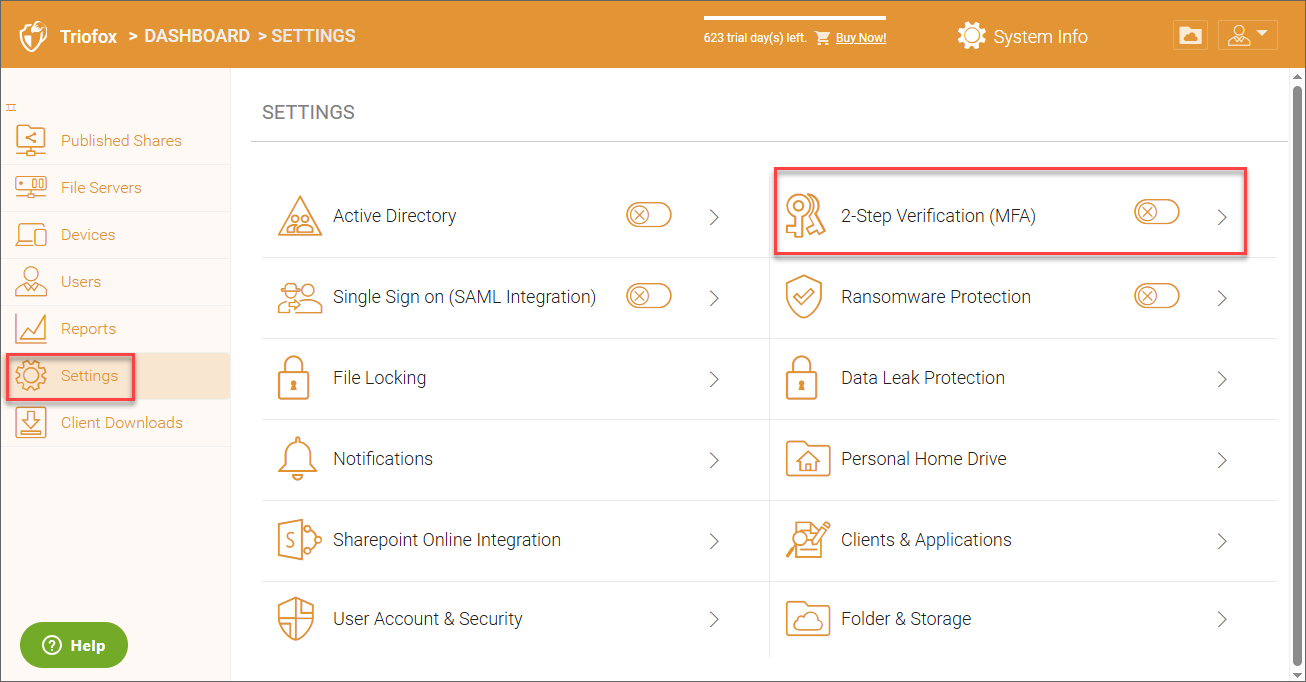Expand Clients & Applications chevron
Viewport: 1306px width, 682px height.
tap(1222, 541)
